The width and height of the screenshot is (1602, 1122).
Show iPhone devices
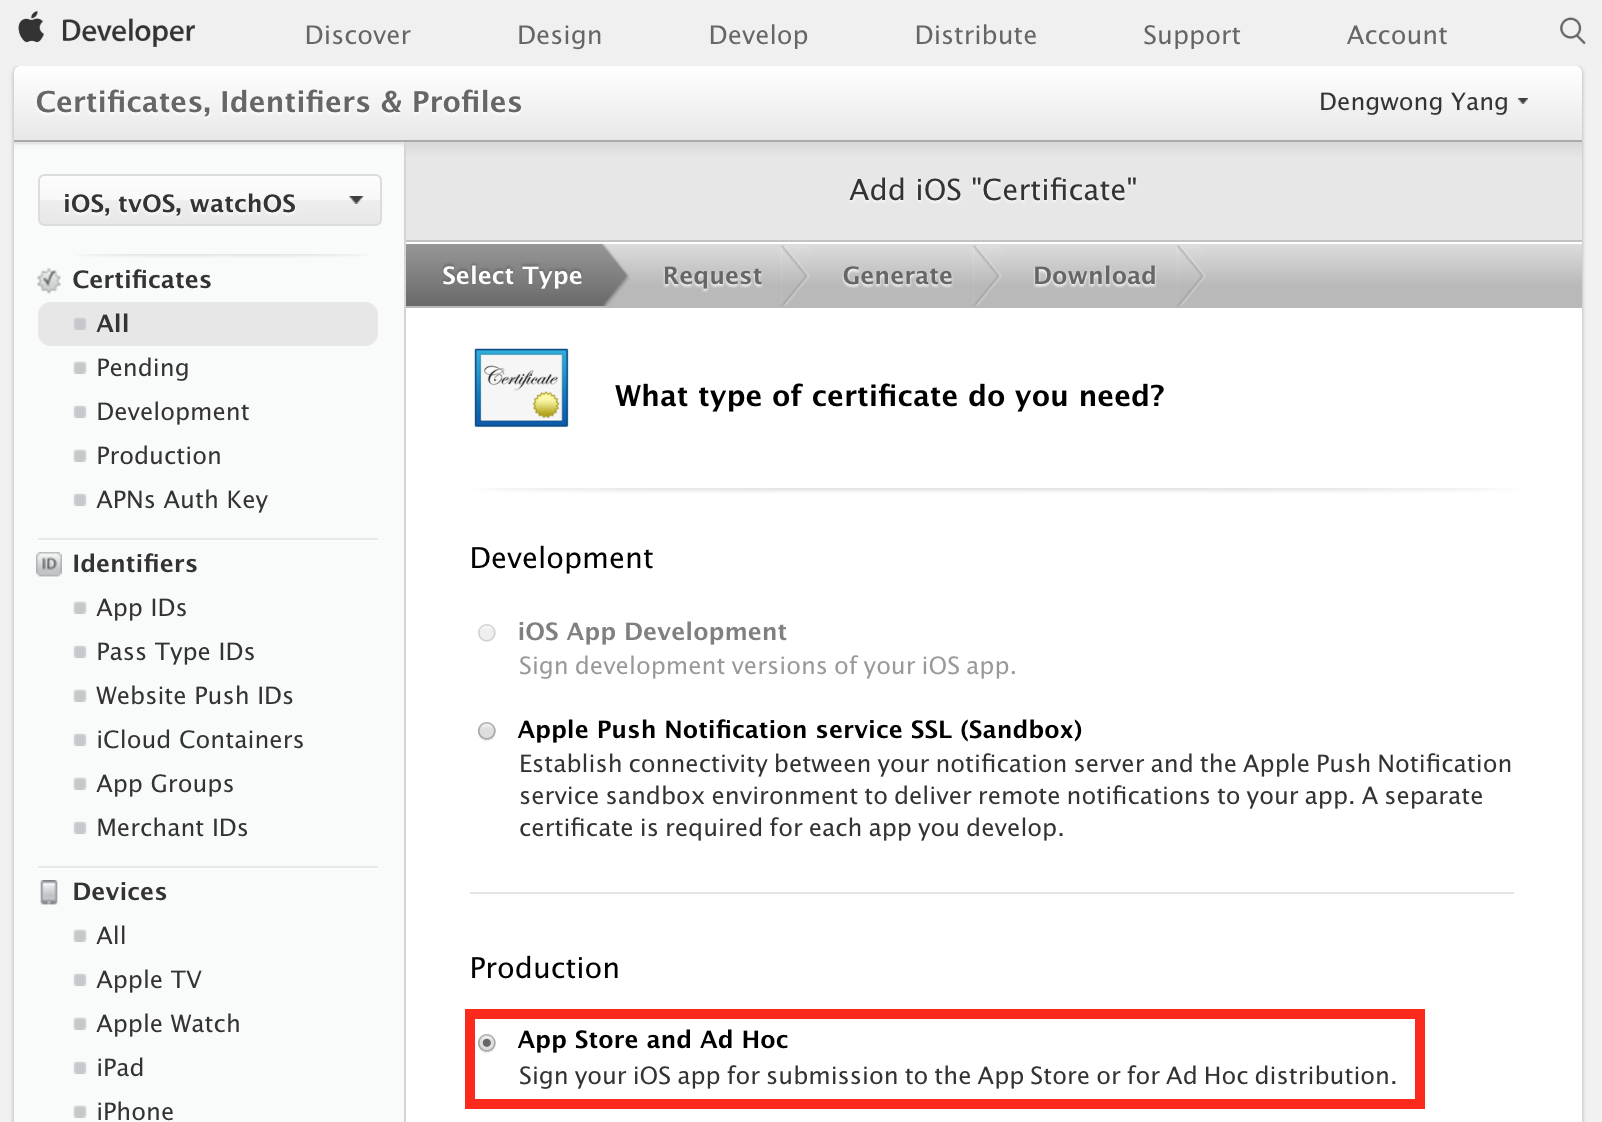click(x=135, y=1110)
